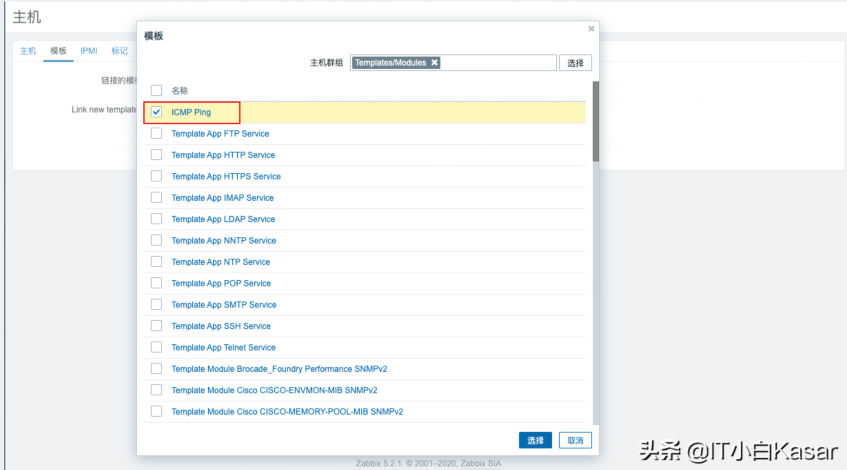The width and height of the screenshot is (847, 470).
Task: Open the ICMP Ping template link
Action: (x=191, y=112)
